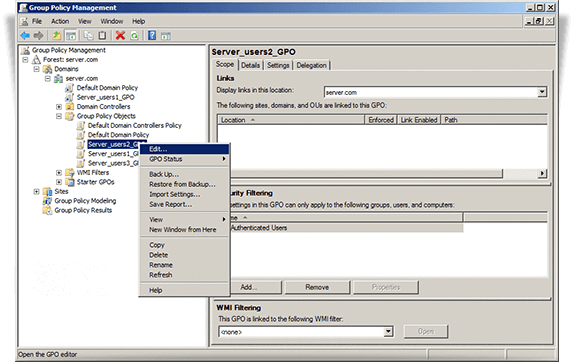Click the Properties button
574x362 pixels.
coord(386,287)
